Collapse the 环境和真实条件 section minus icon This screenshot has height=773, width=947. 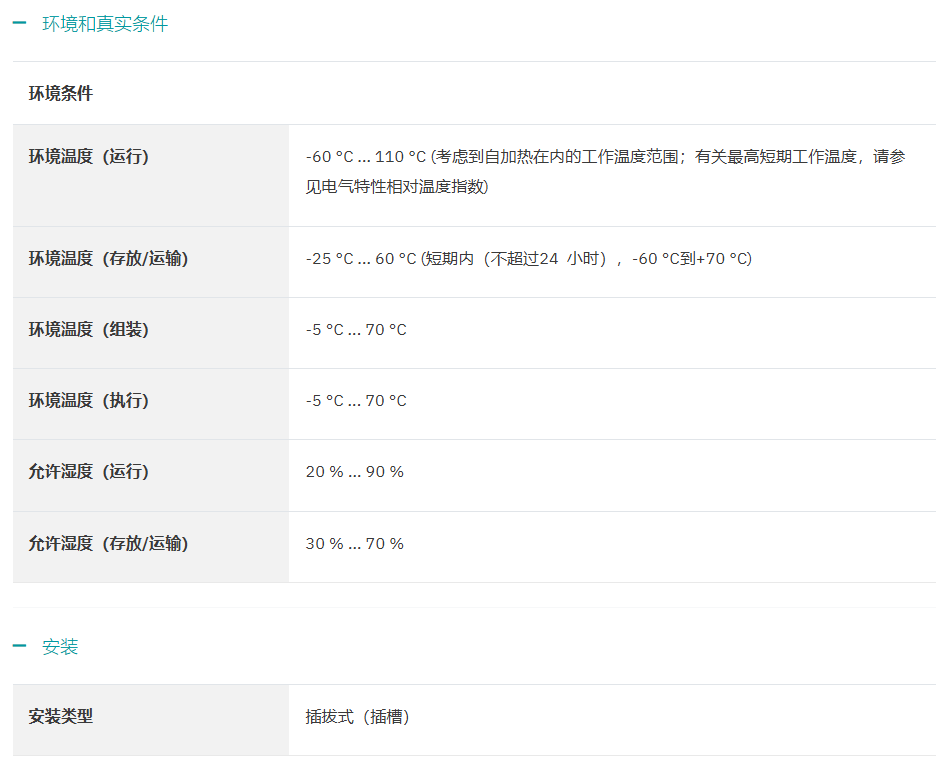(19, 23)
